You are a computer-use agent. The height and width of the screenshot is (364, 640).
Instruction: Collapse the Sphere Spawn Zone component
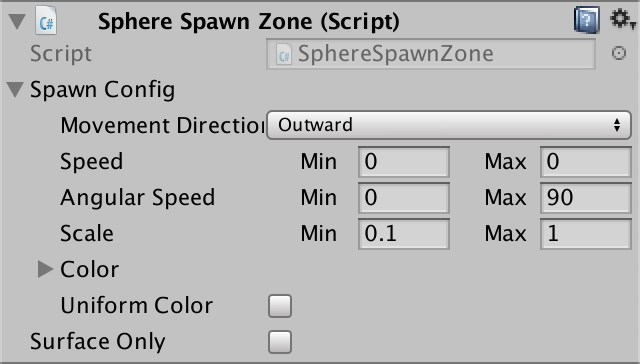click(x=17, y=21)
